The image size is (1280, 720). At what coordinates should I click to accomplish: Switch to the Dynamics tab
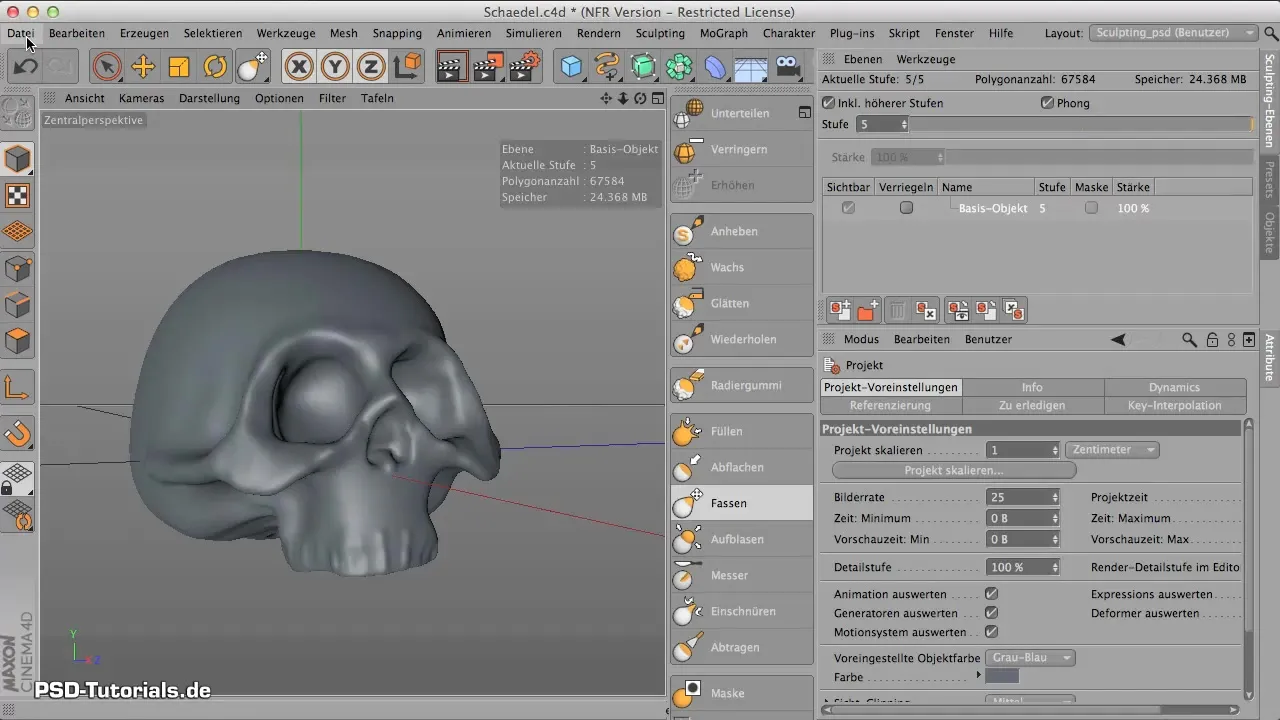pos(1175,387)
